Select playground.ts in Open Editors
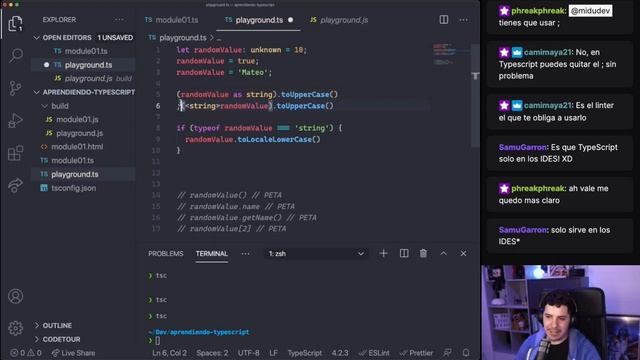This screenshot has height=360, width=640. (x=83, y=65)
